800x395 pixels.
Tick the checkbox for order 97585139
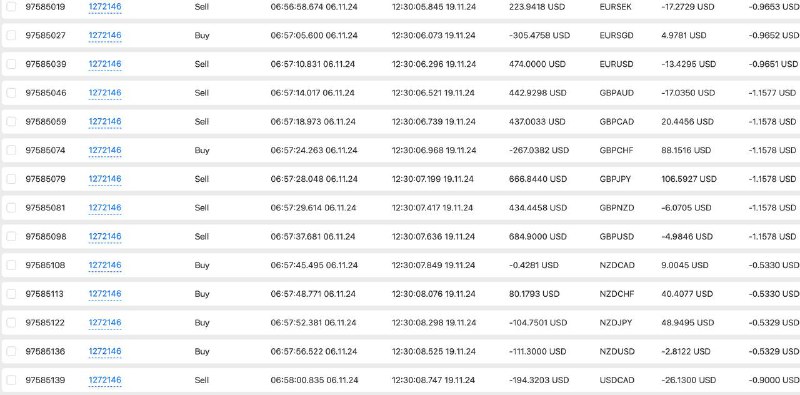click(11, 380)
